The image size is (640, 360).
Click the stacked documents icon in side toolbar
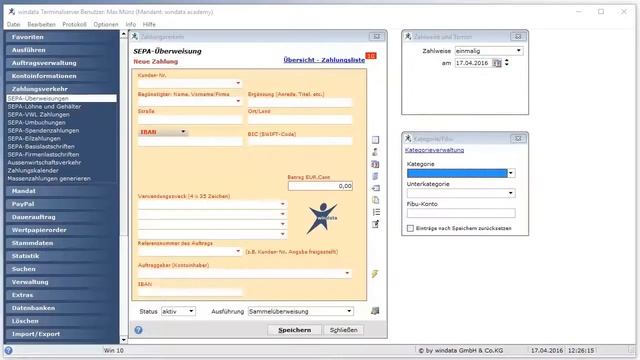click(376, 176)
